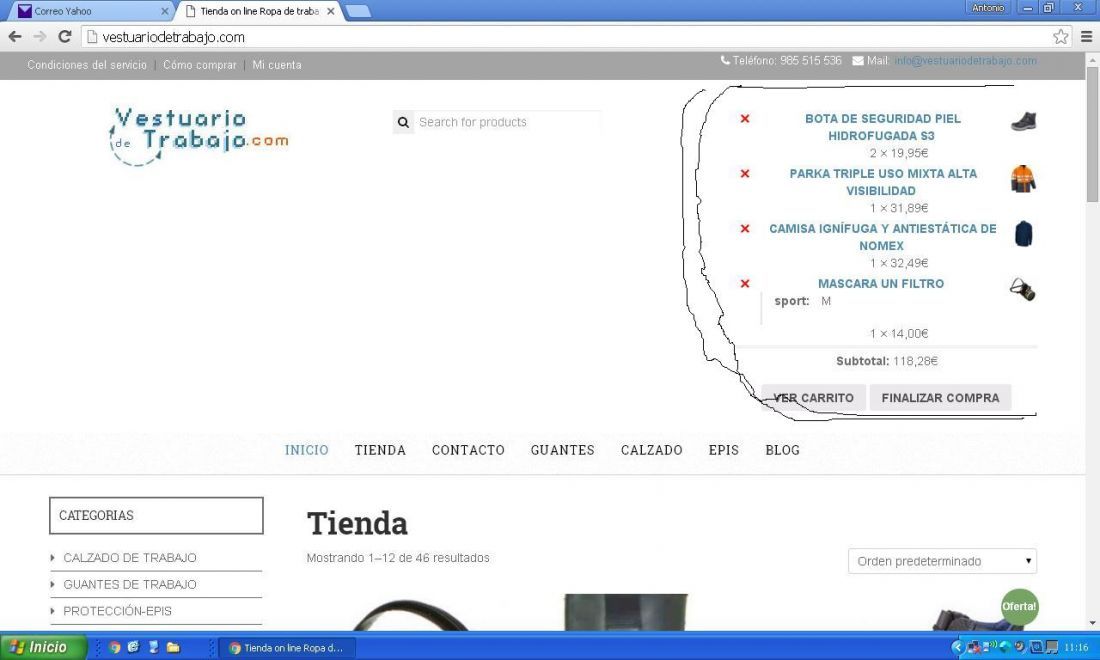Open the Mascara Un Filtro product link
The image size is (1100, 660).
pos(880,283)
